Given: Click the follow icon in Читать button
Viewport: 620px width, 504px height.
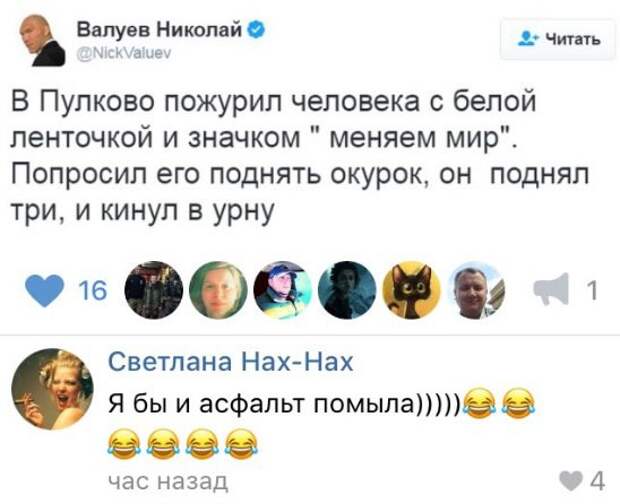Looking at the screenshot, I should (x=529, y=39).
